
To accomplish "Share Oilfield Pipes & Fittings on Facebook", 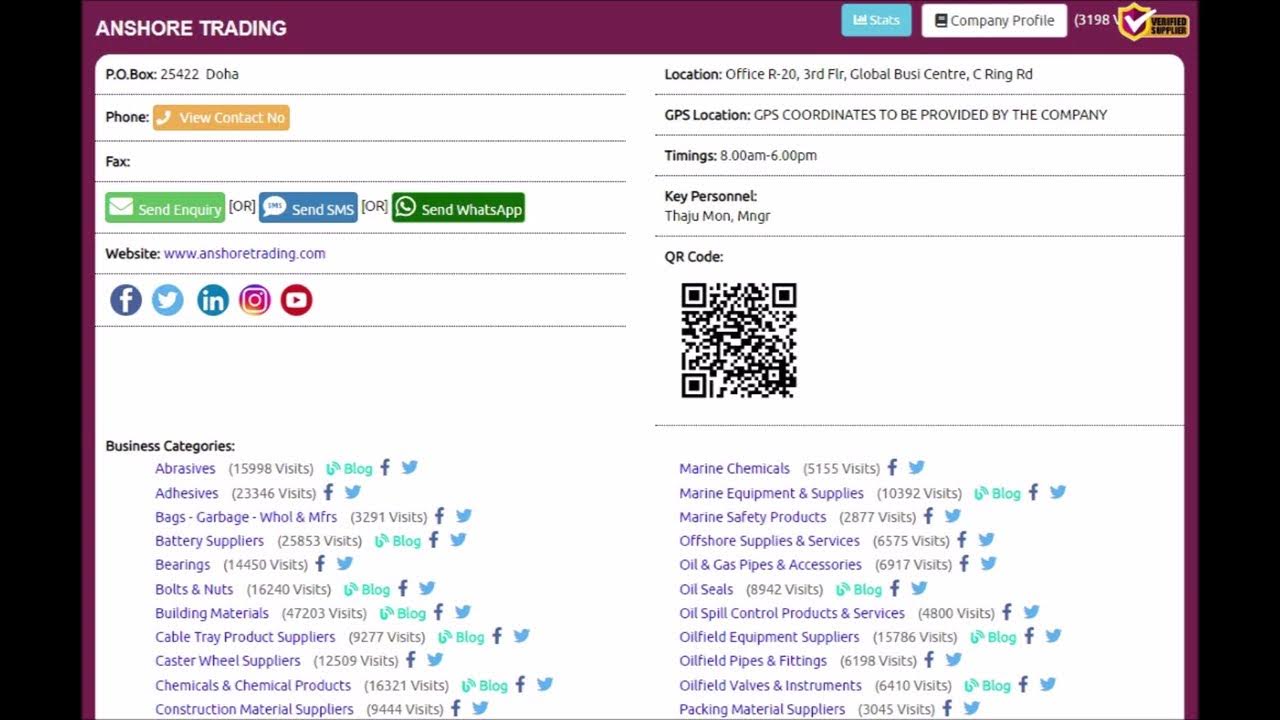I will pos(929,660).
